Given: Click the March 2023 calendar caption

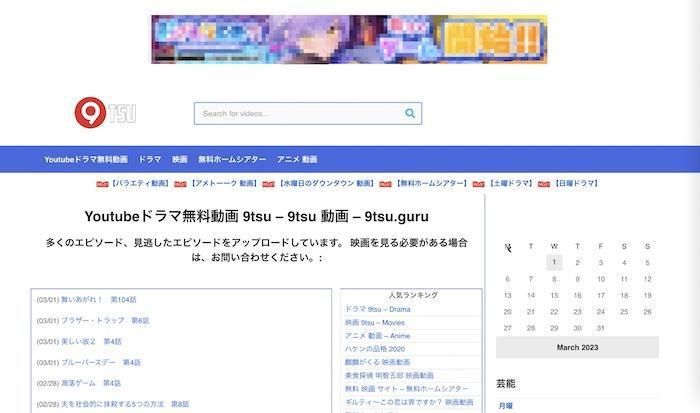Looking at the screenshot, I should click(577, 347).
